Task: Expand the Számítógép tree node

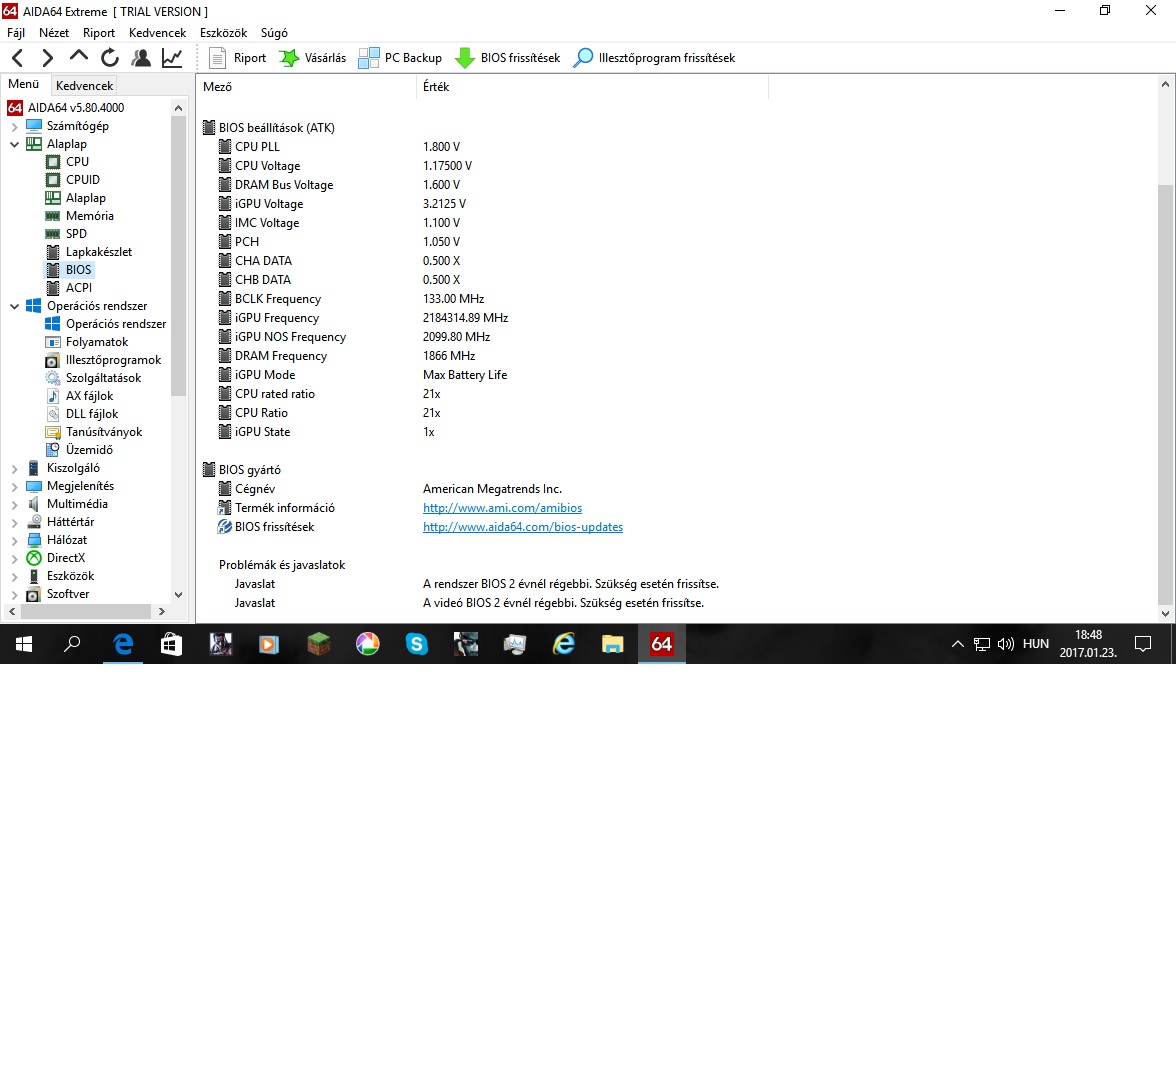Action: 14,126
